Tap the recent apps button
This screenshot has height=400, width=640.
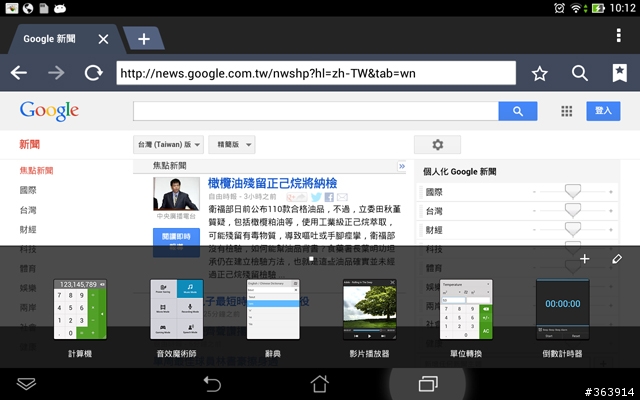428,384
